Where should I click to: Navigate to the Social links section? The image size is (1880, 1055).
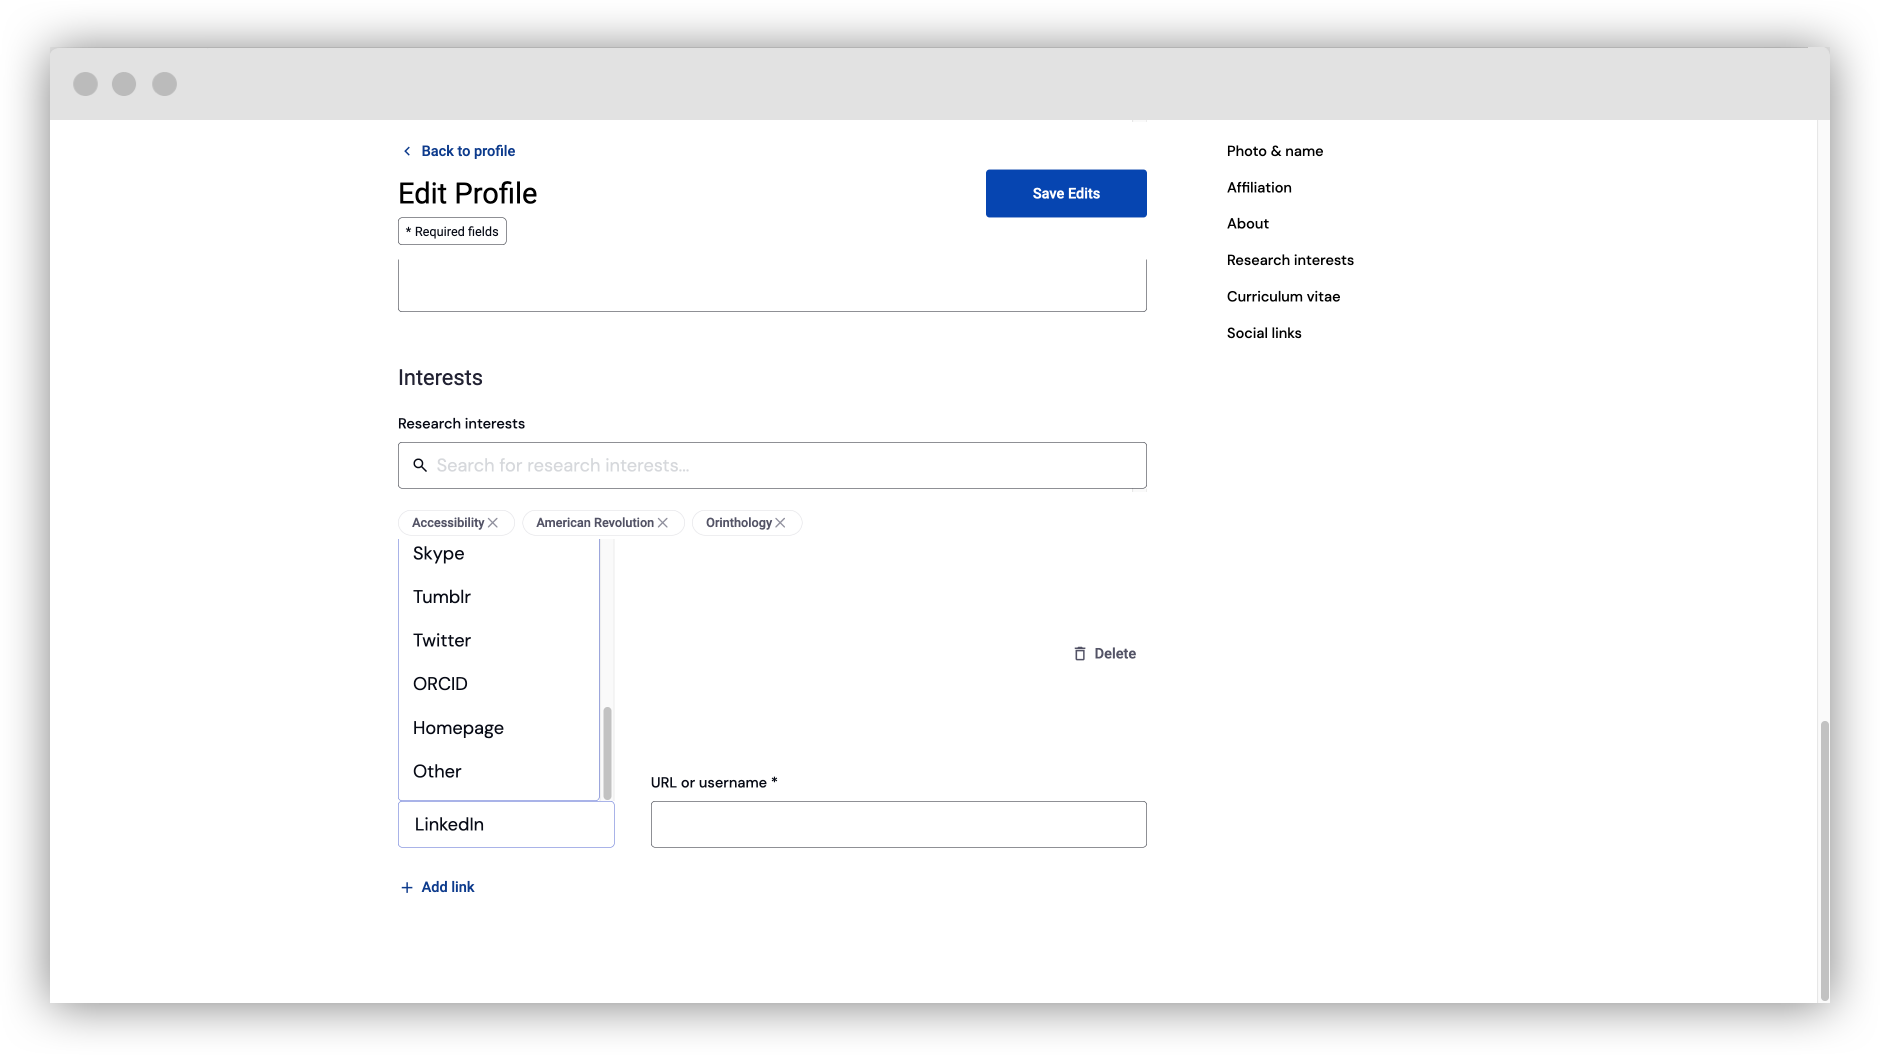pos(1264,332)
